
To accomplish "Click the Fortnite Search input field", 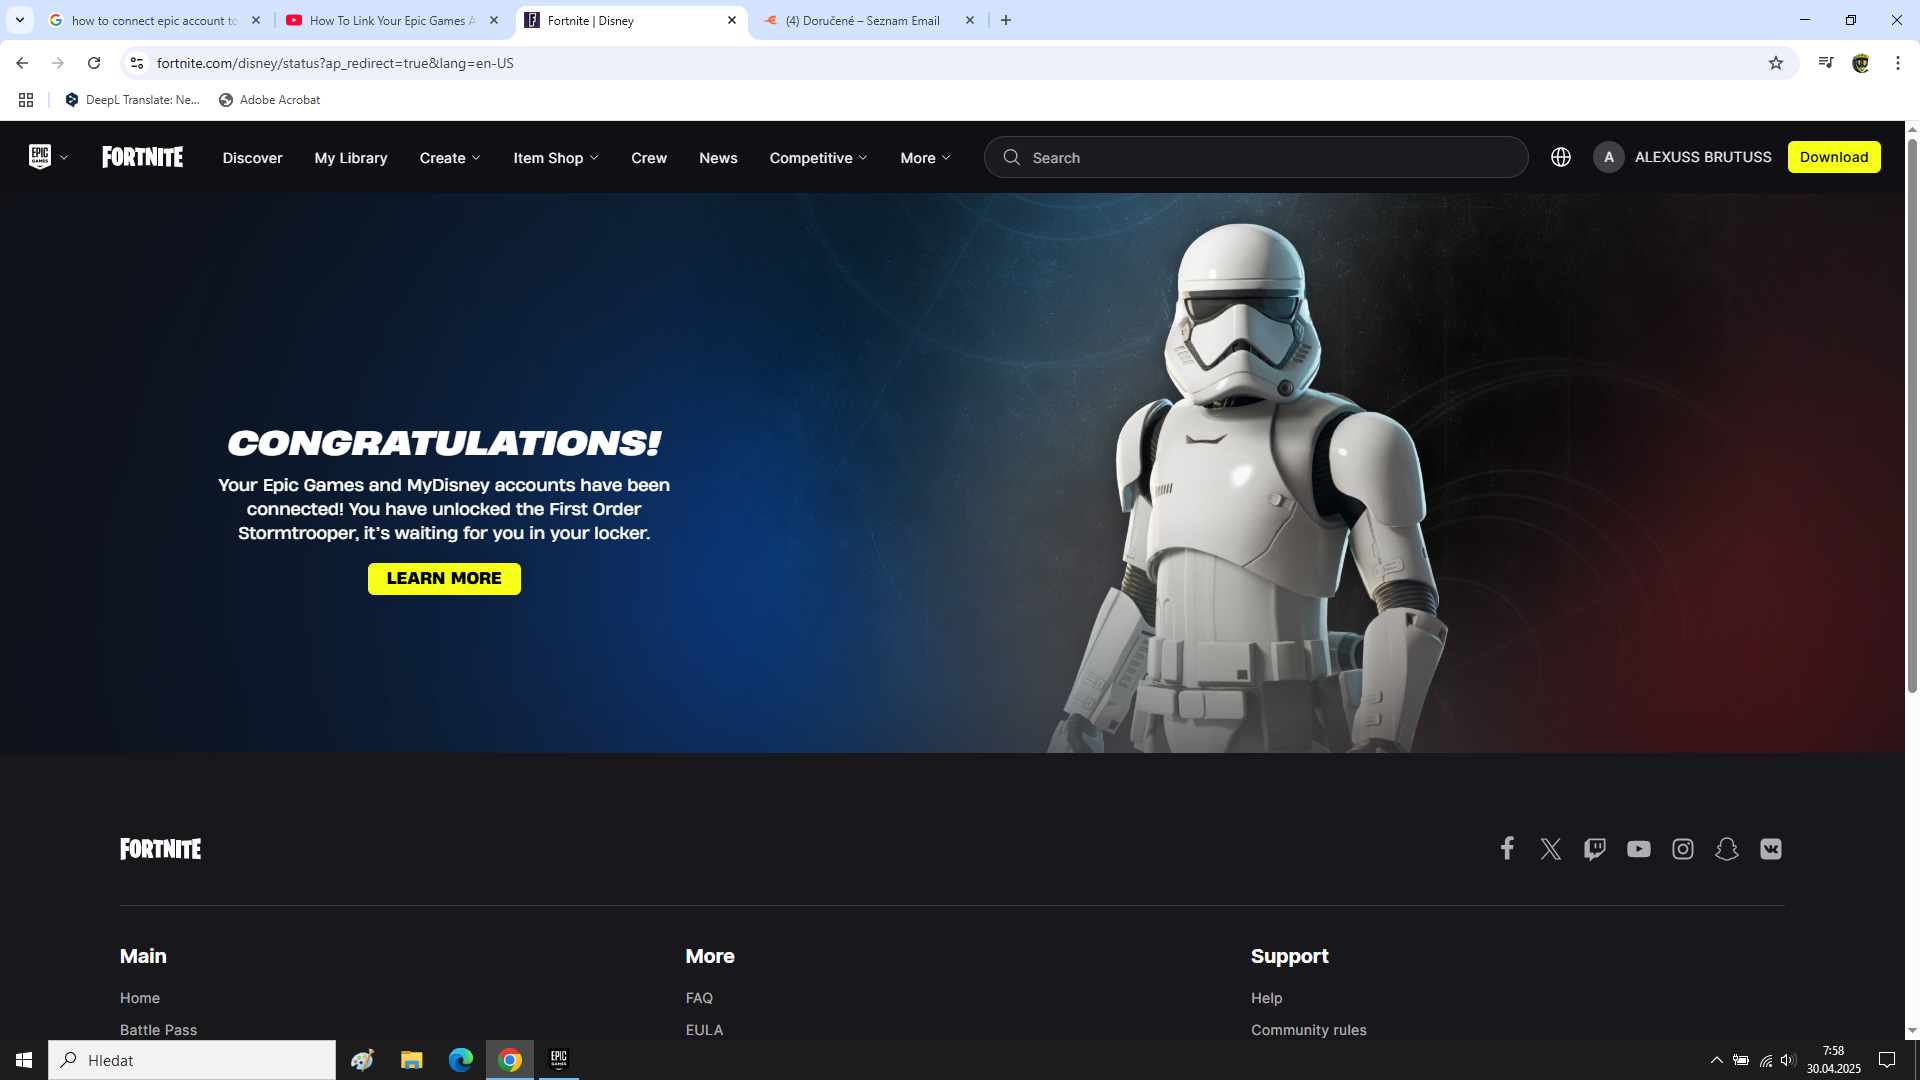I will [x=1256, y=157].
